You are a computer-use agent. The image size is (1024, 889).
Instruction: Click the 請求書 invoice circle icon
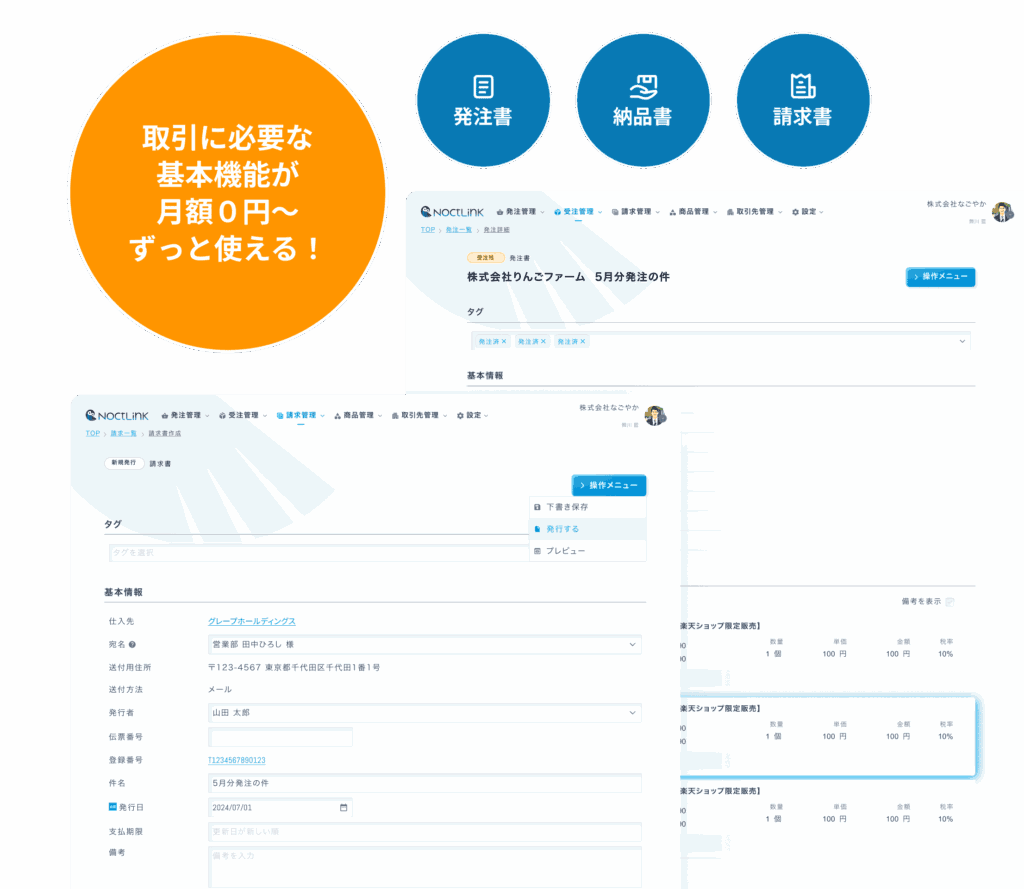click(x=802, y=101)
